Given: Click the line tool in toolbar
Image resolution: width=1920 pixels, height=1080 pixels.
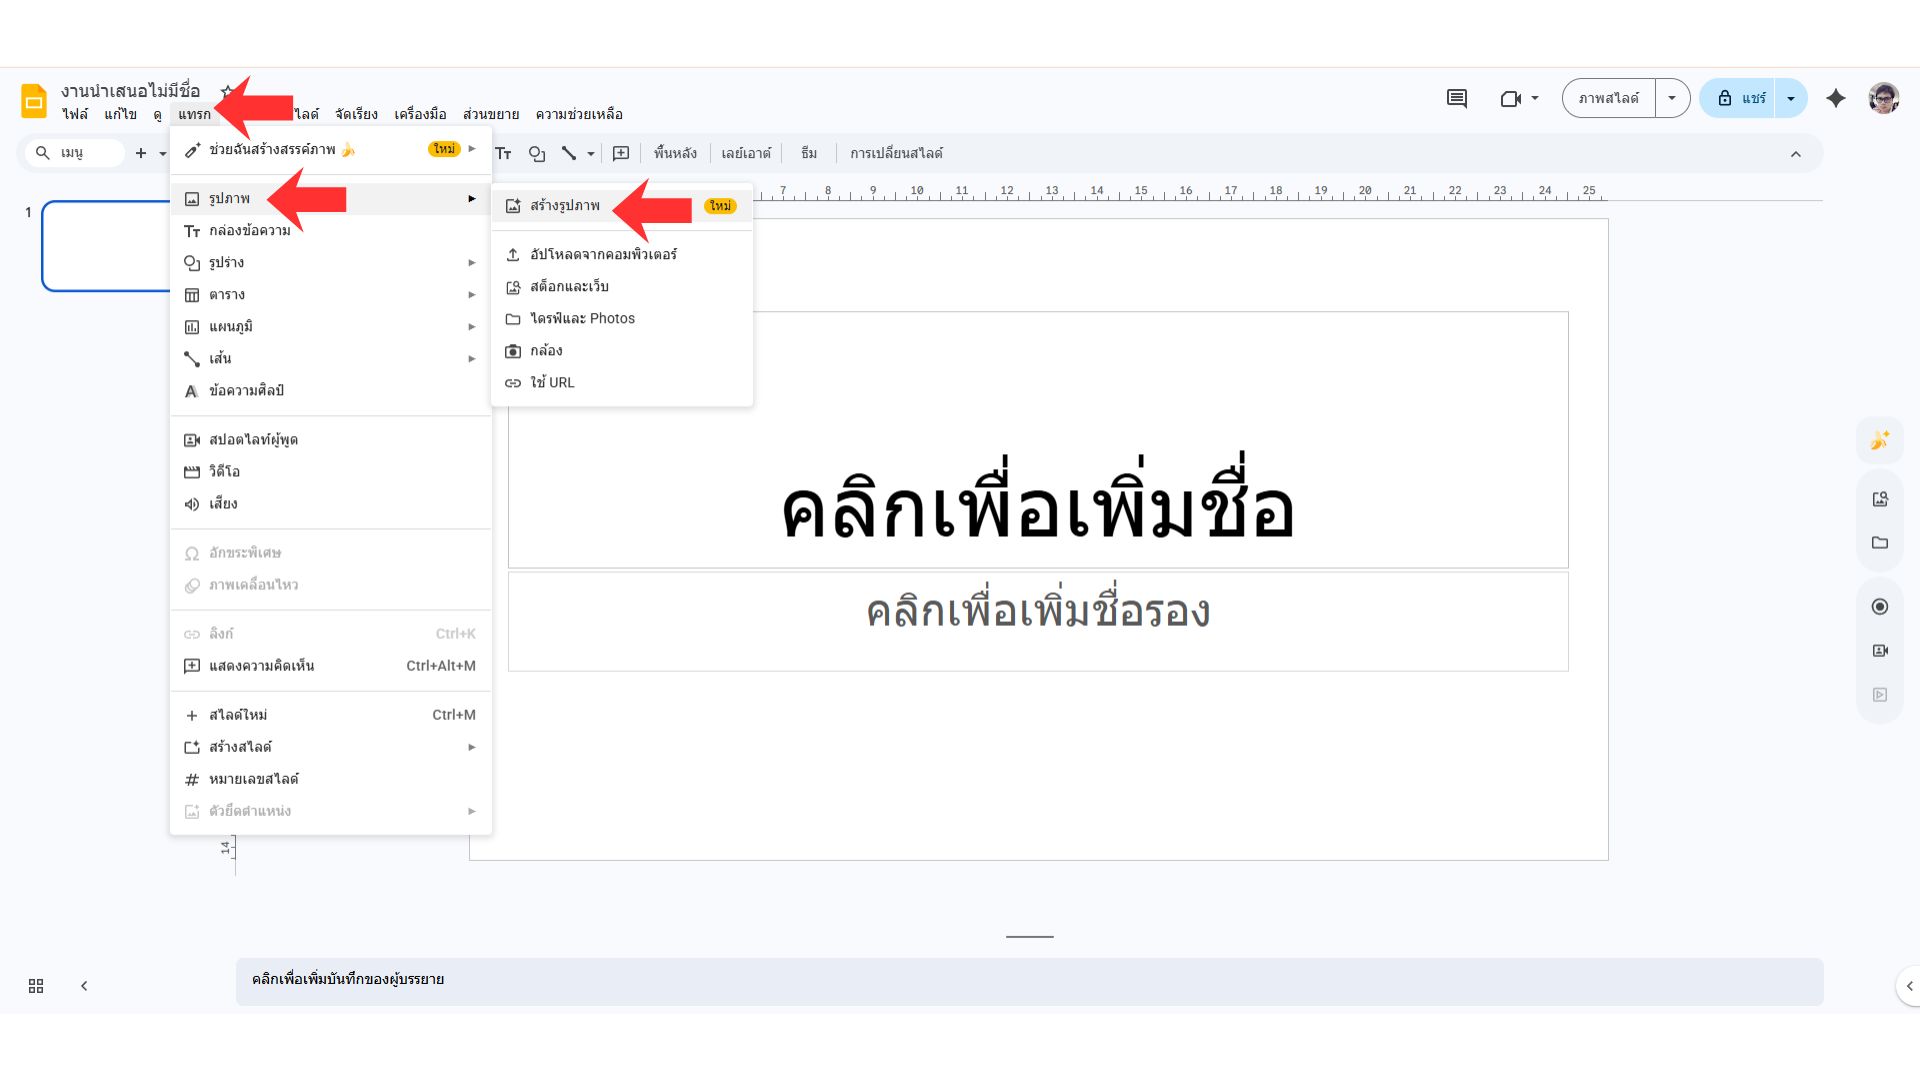Looking at the screenshot, I should (569, 153).
